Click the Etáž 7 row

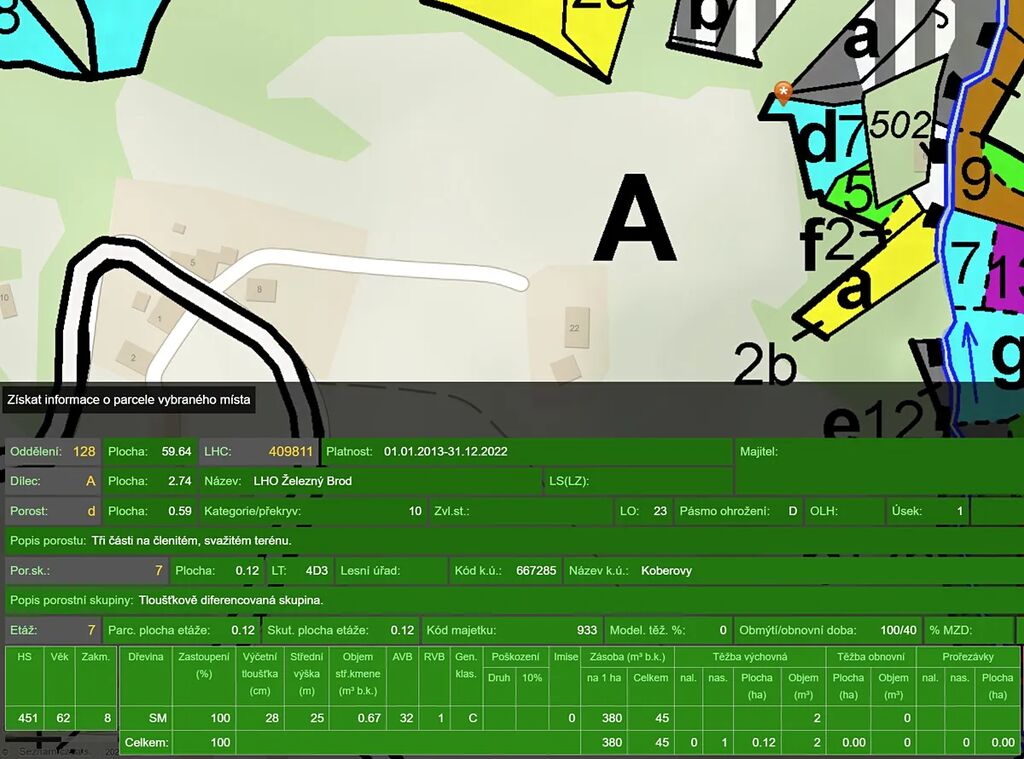point(53,630)
